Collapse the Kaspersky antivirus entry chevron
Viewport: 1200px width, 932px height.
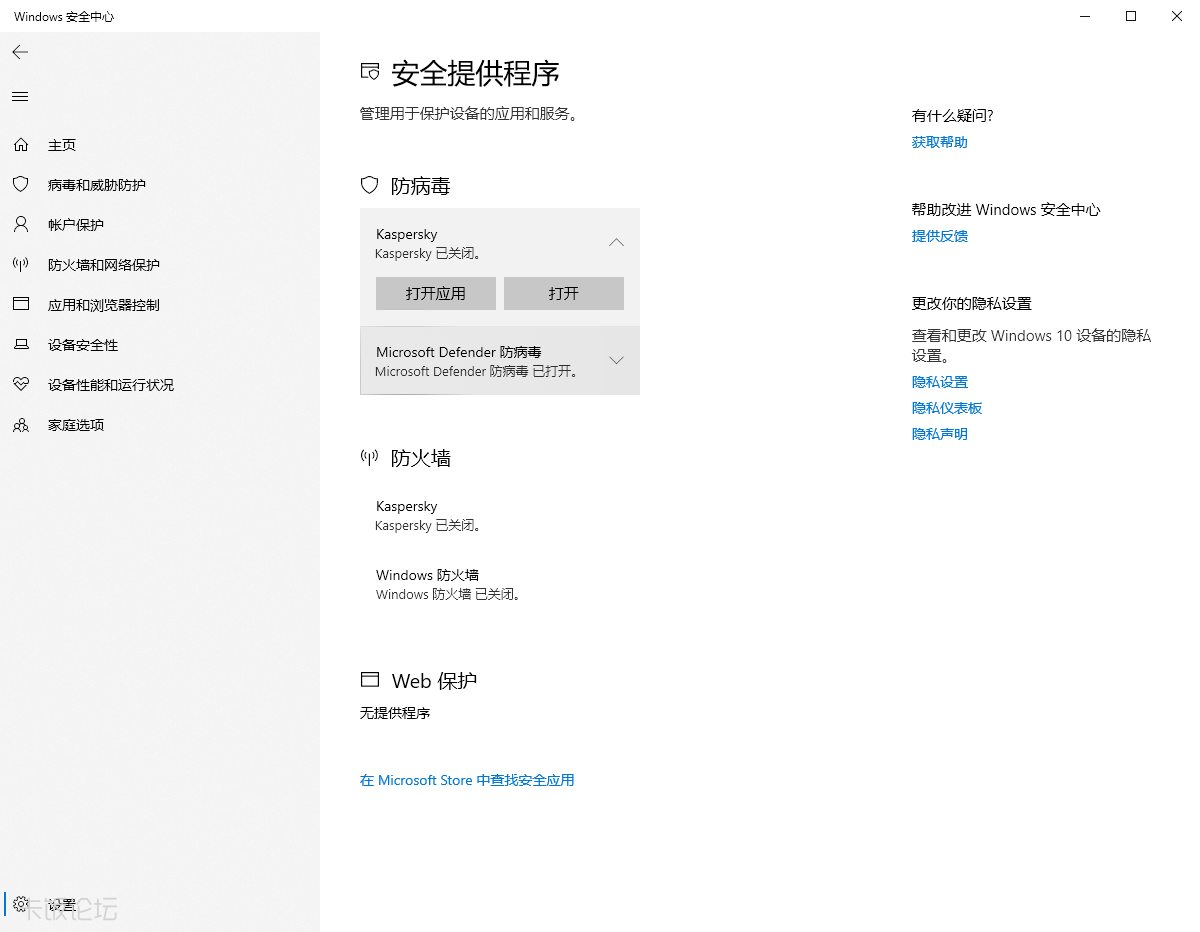[x=616, y=242]
